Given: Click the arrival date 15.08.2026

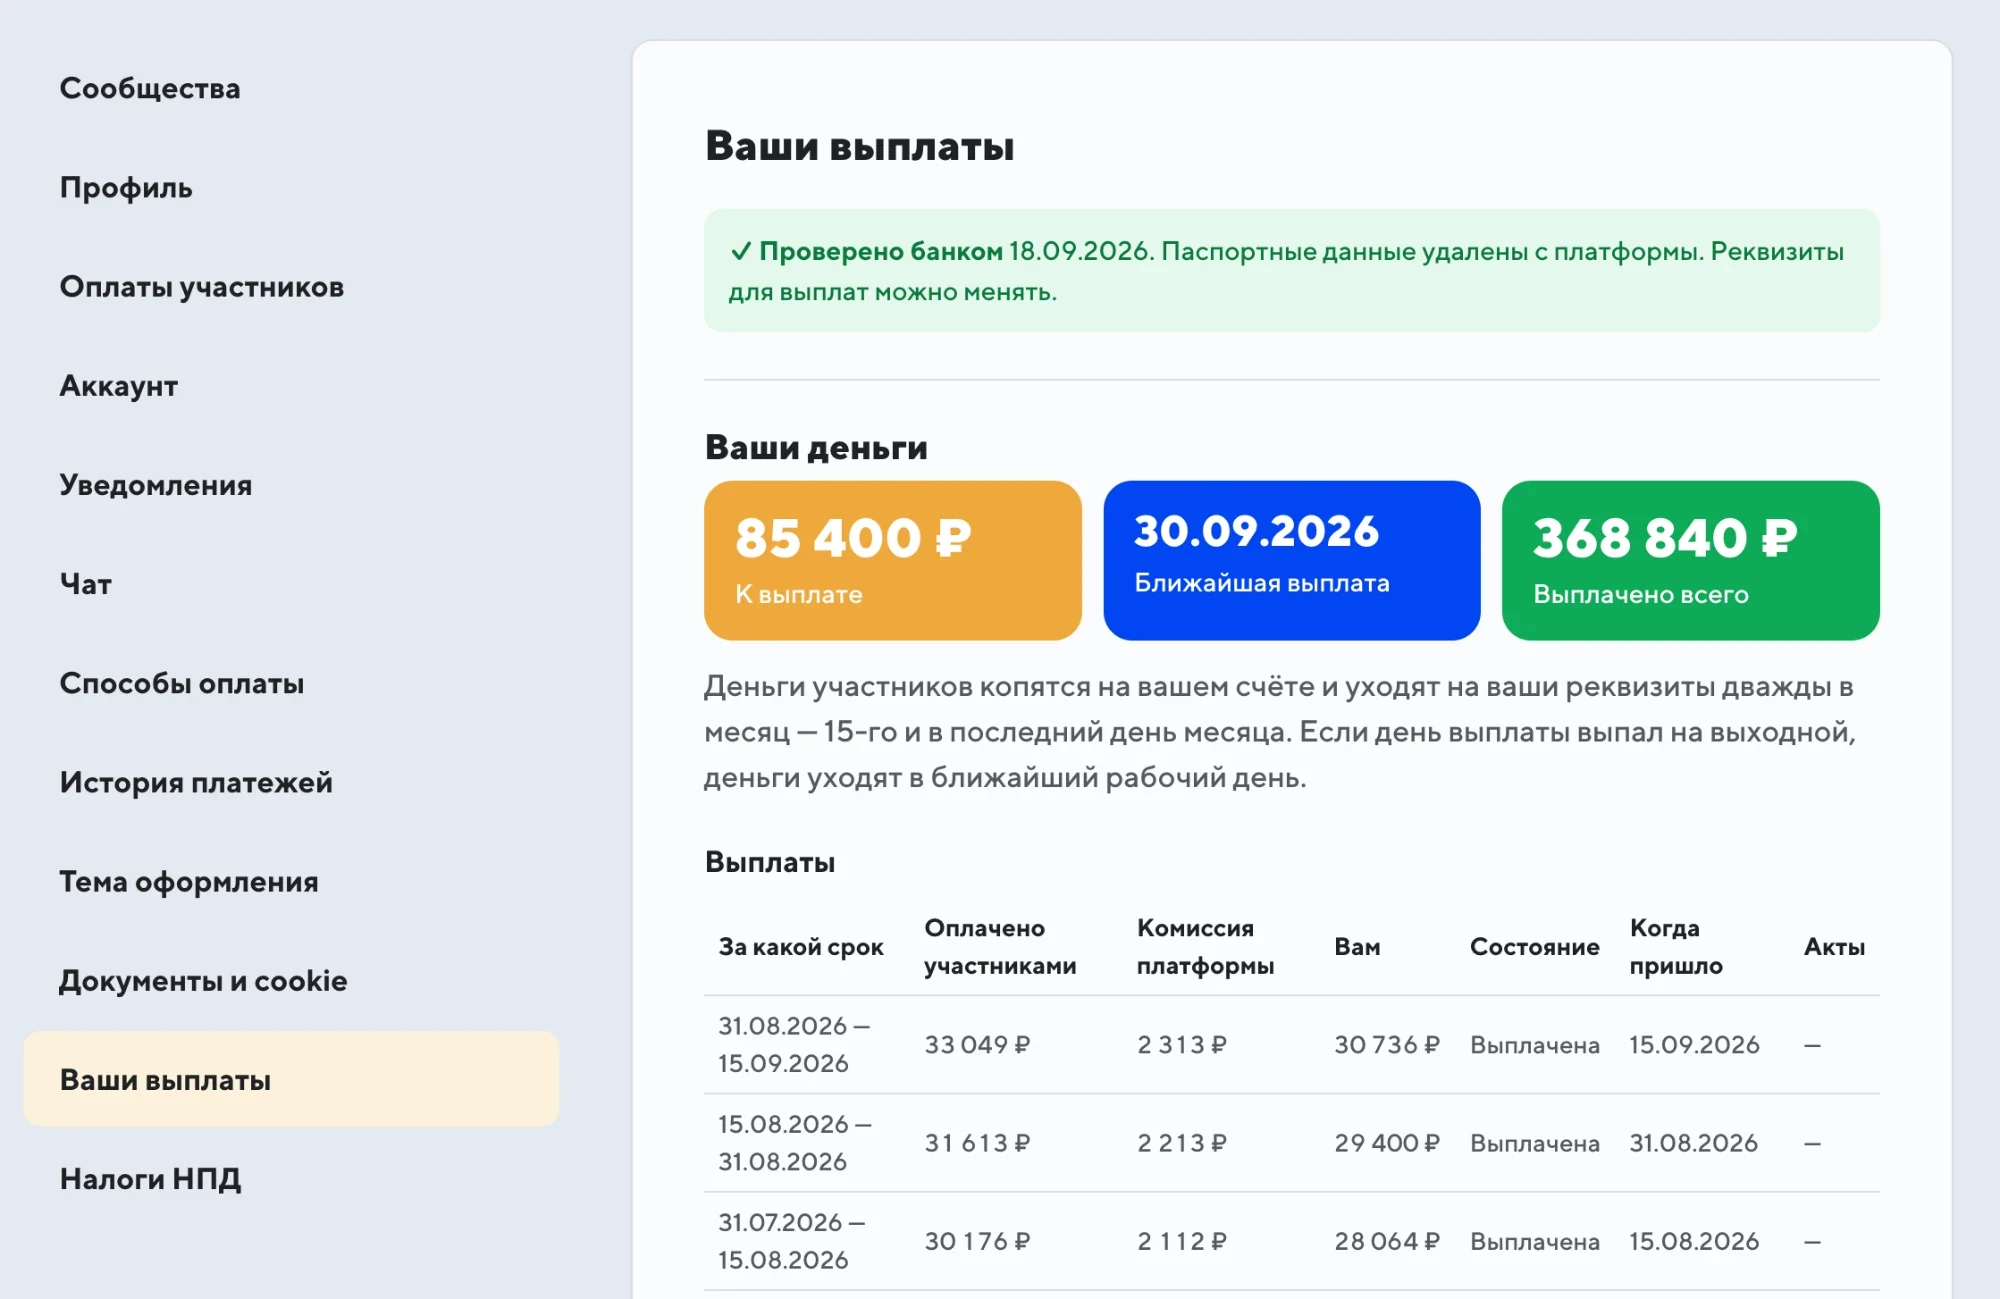Looking at the screenshot, I should pyautogui.click(x=1694, y=1240).
